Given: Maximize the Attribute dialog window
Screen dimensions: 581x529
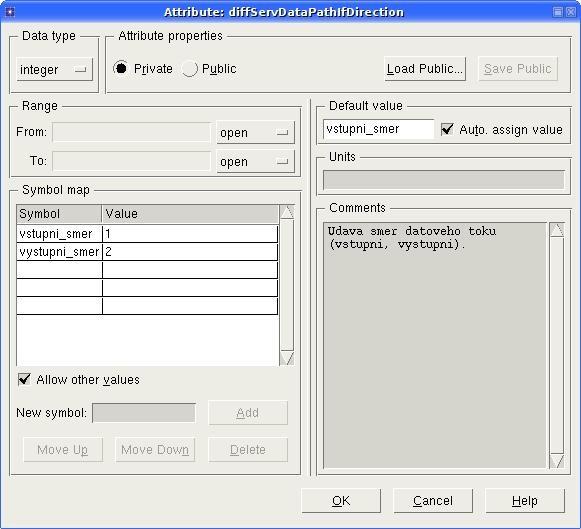Looking at the screenshot, I should coord(558,12).
